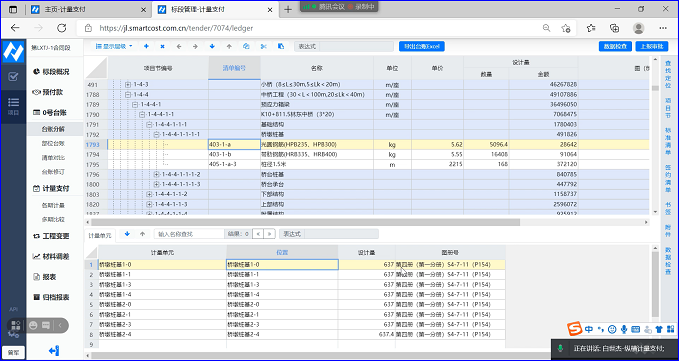The width and height of the screenshot is (680, 362).
Task: Click the blue down arrow in top toolbar
Action: tap(212, 46)
